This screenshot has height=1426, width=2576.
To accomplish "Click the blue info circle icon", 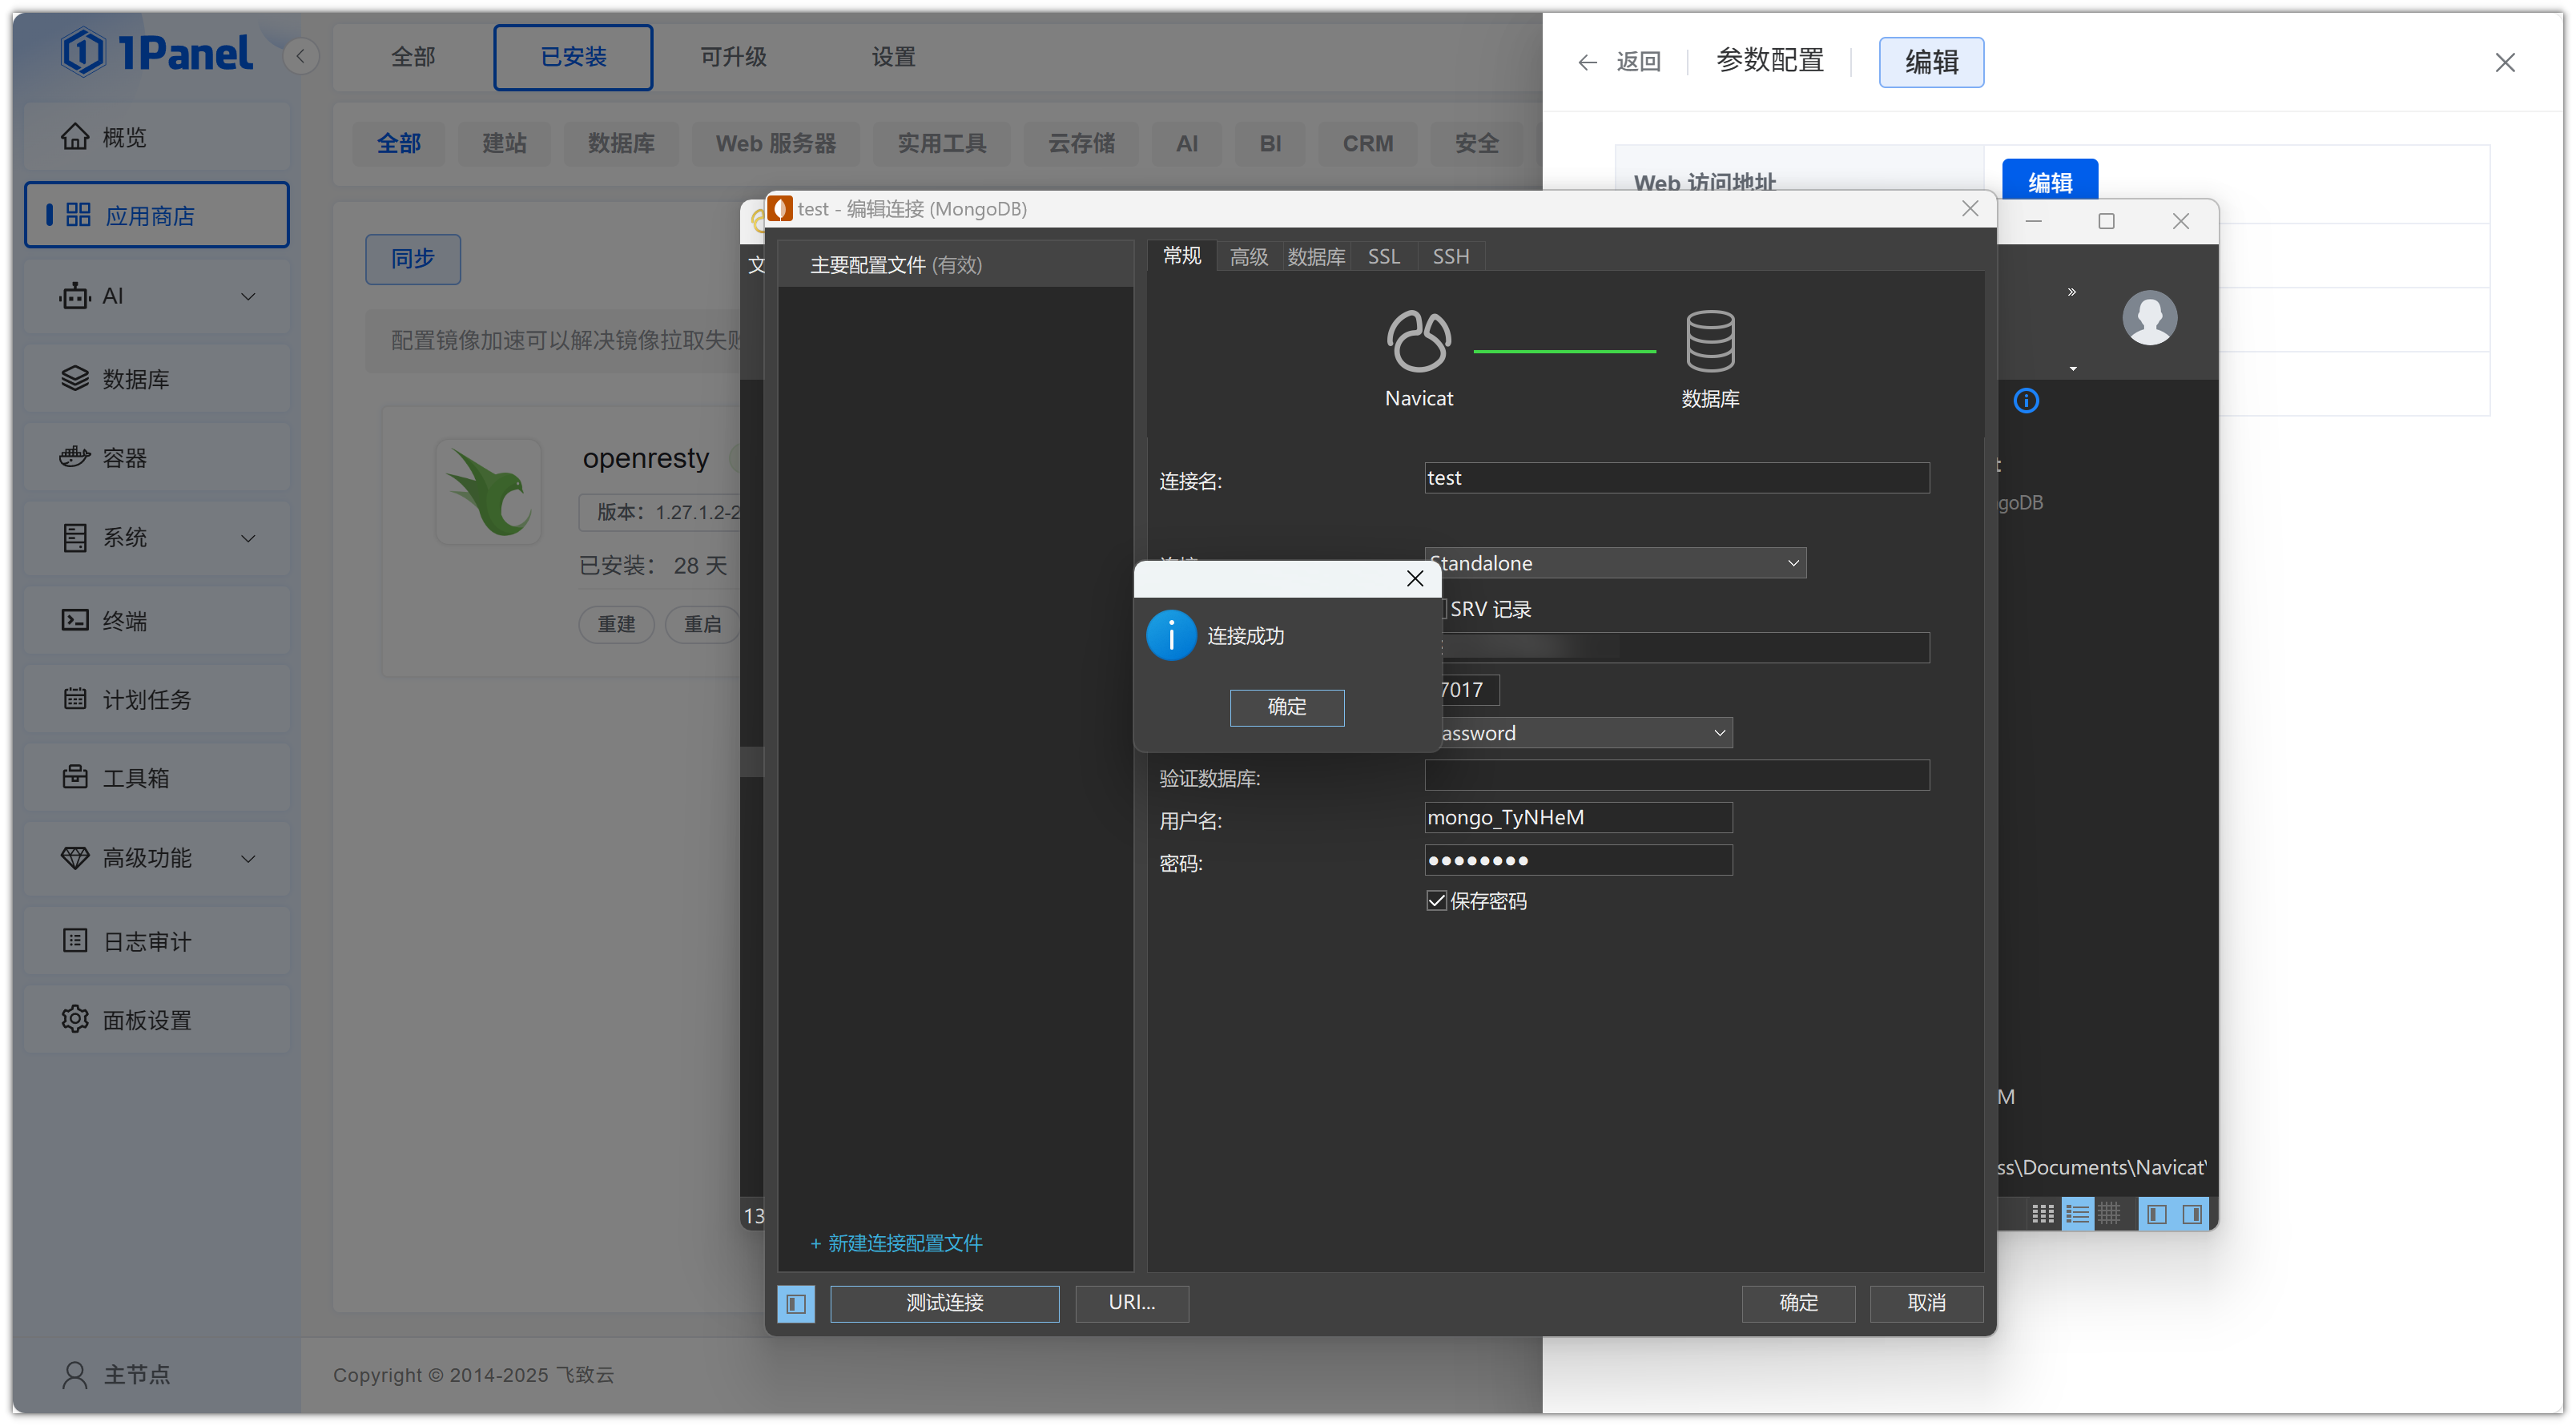I will pos(2026,401).
